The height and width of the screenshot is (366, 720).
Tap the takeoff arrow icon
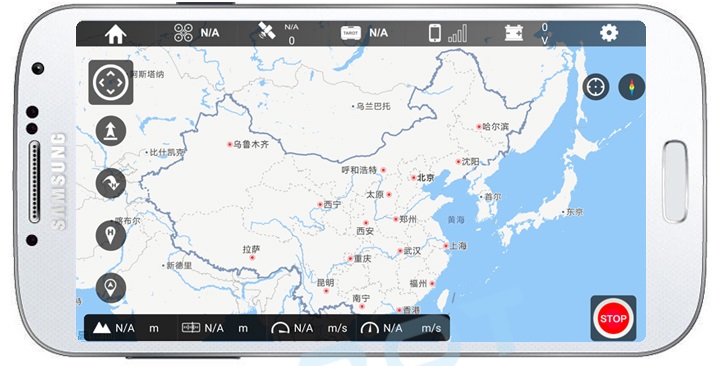pos(111,131)
